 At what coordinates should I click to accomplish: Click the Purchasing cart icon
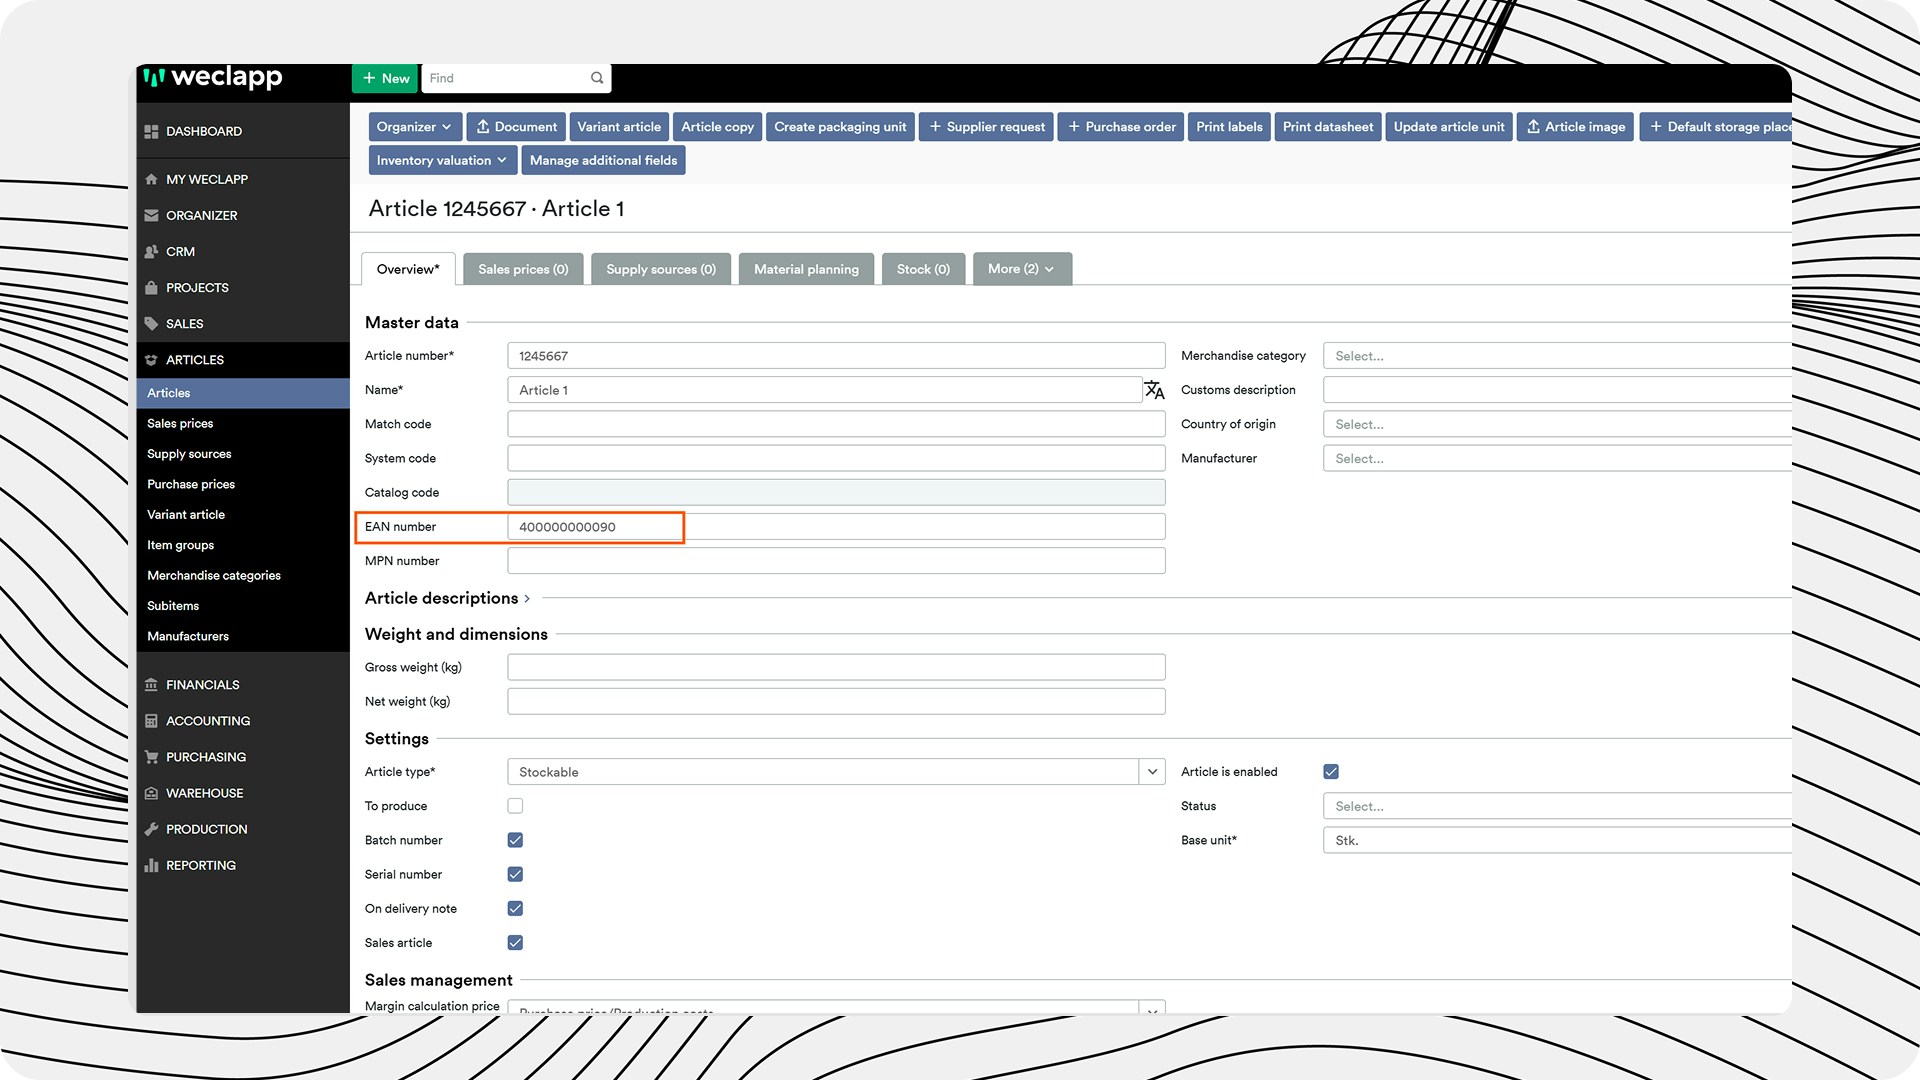pos(151,757)
